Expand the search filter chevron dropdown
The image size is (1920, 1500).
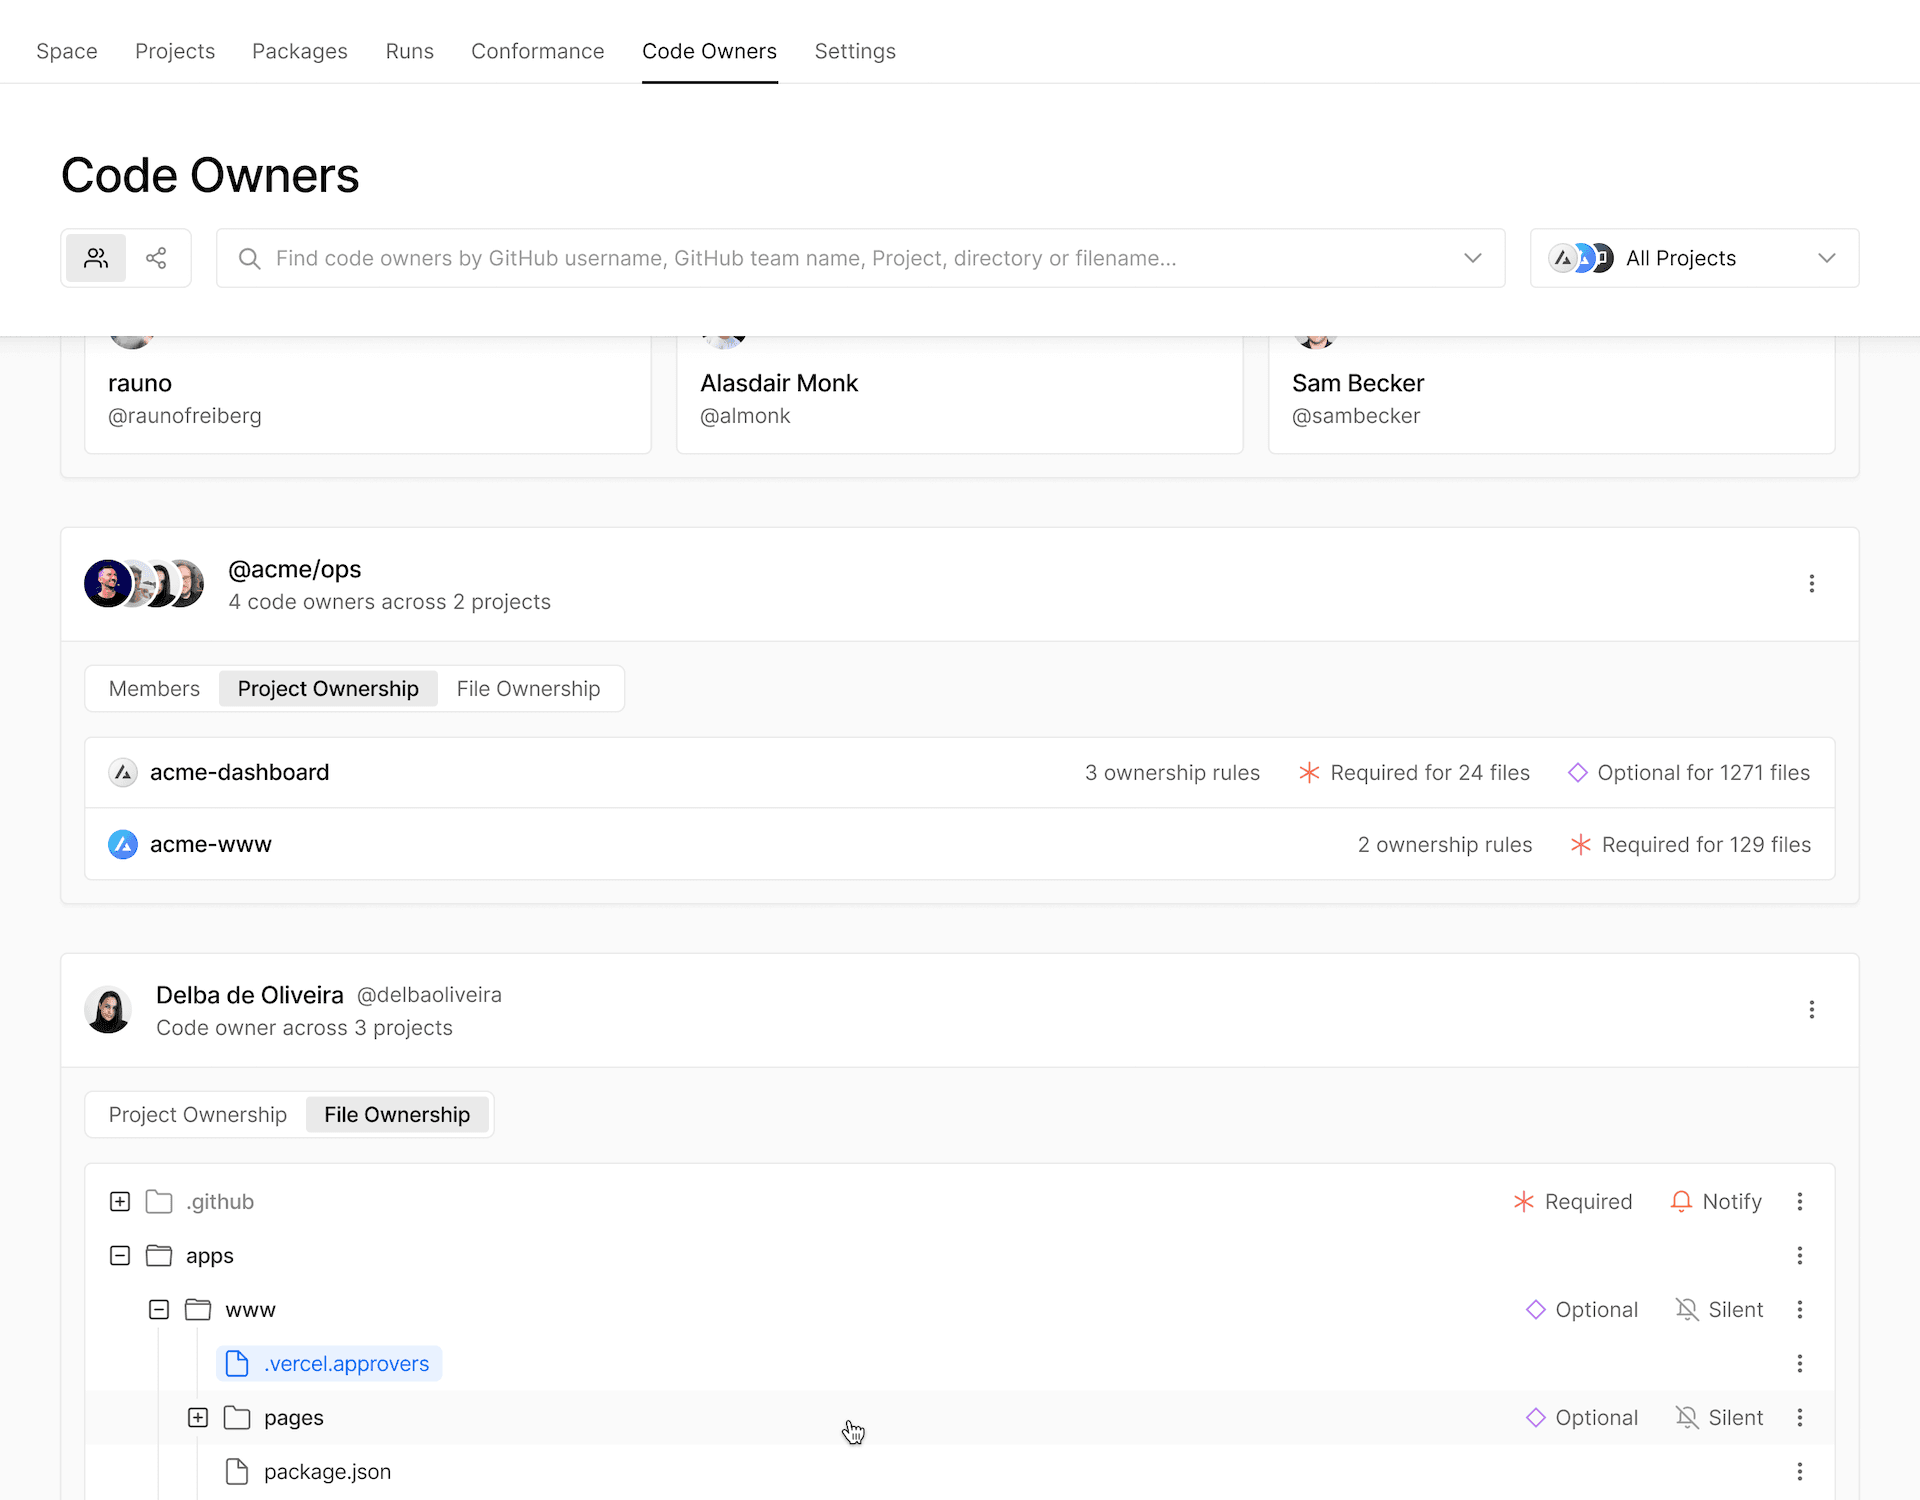tap(1473, 259)
